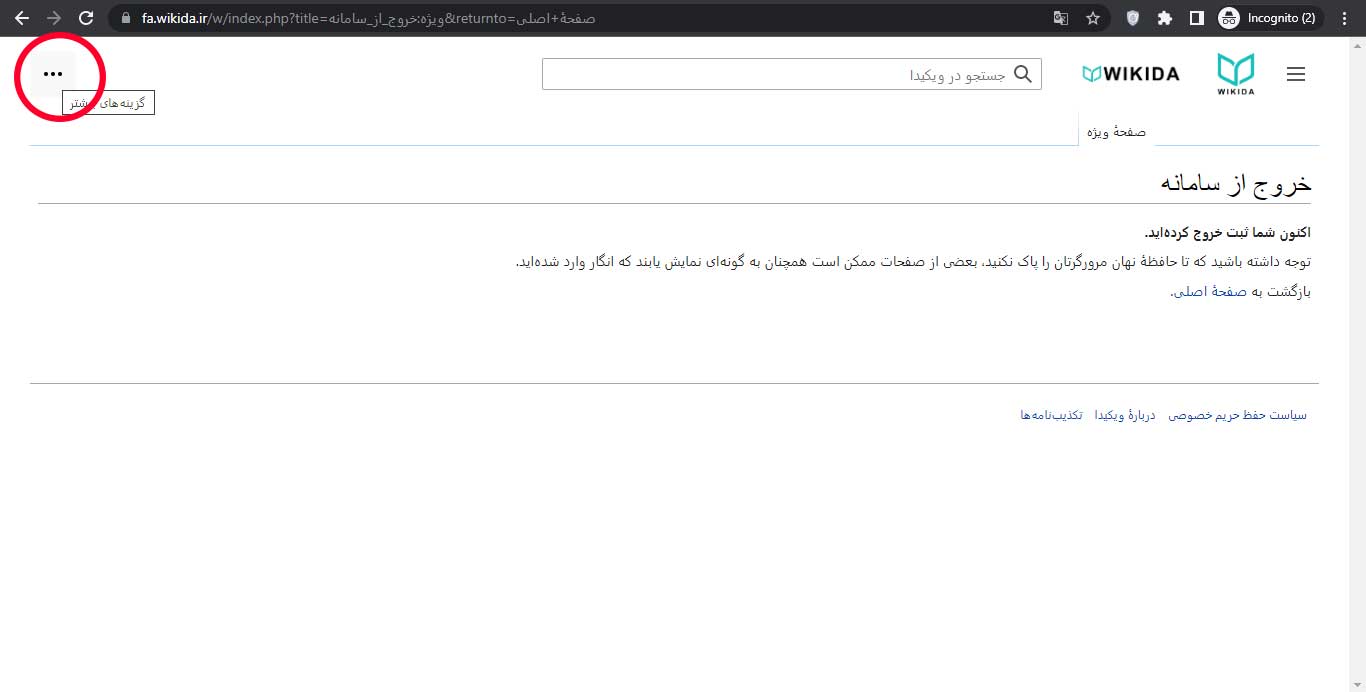
Task: Focus the Wikida search field
Action: click(x=791, y=74)
